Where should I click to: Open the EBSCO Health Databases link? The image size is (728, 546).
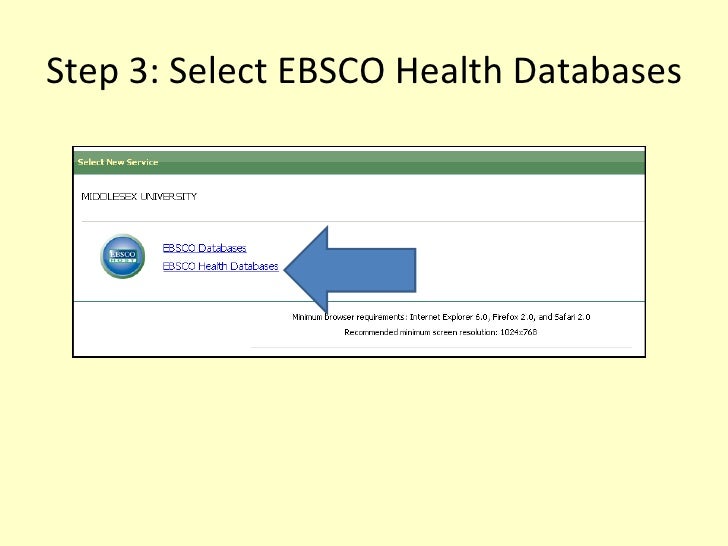pos(221,266)
